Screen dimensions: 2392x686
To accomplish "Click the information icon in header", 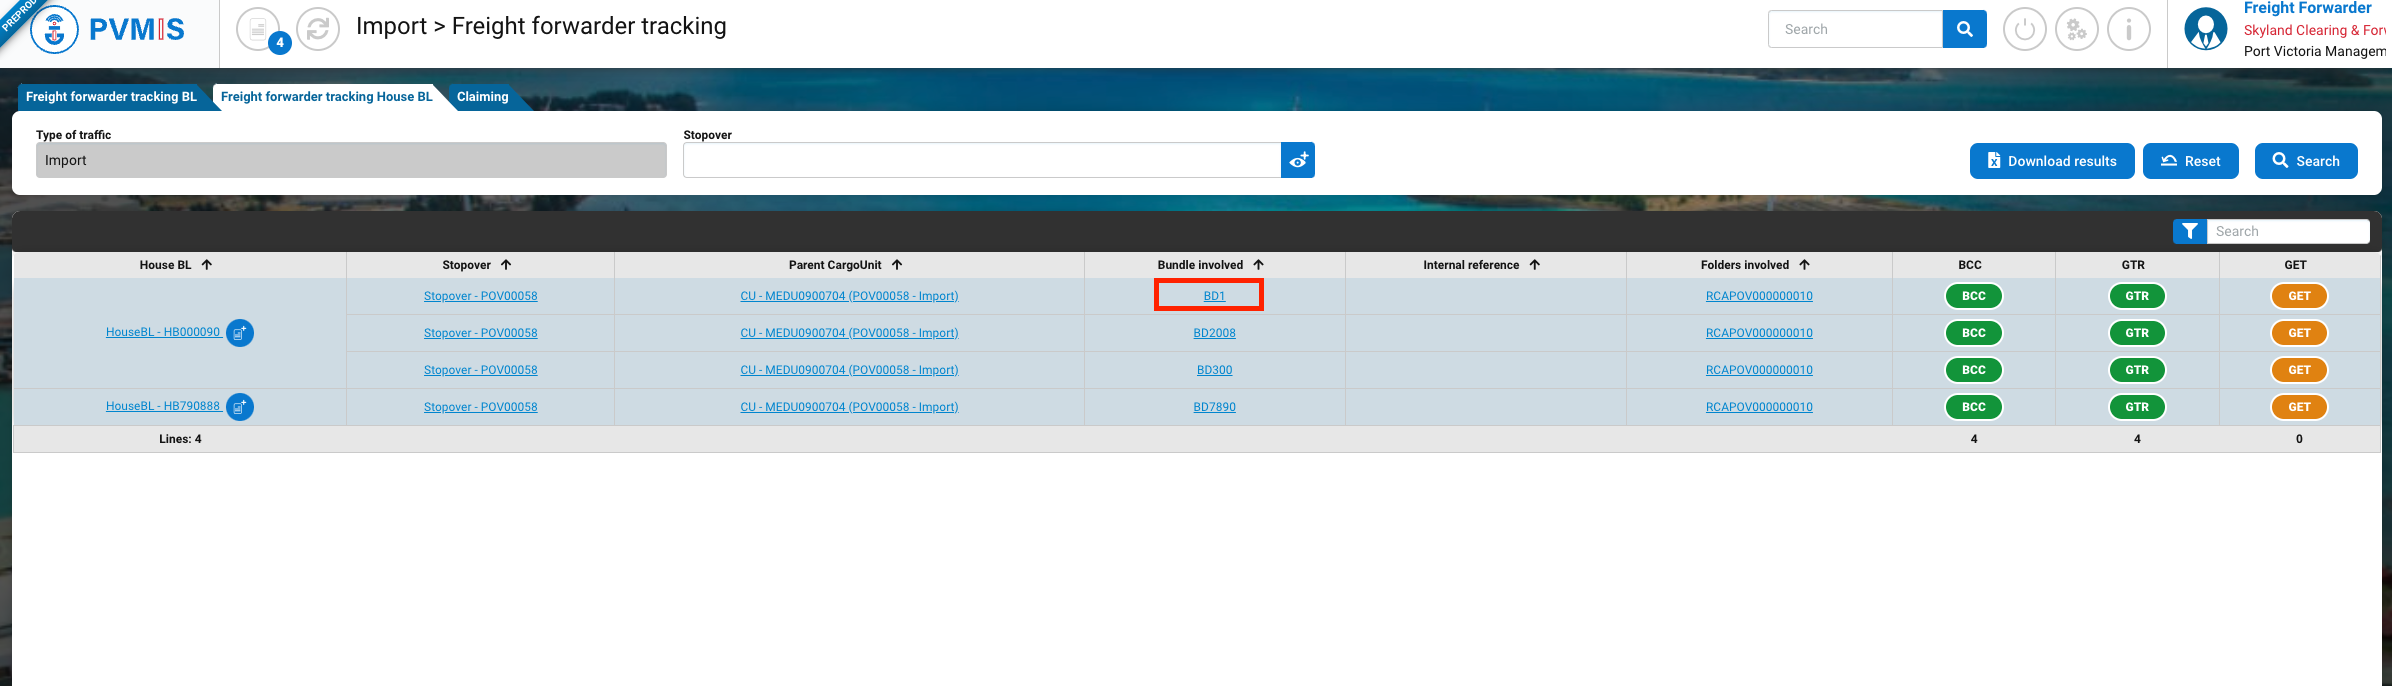I will (2128, 30).
